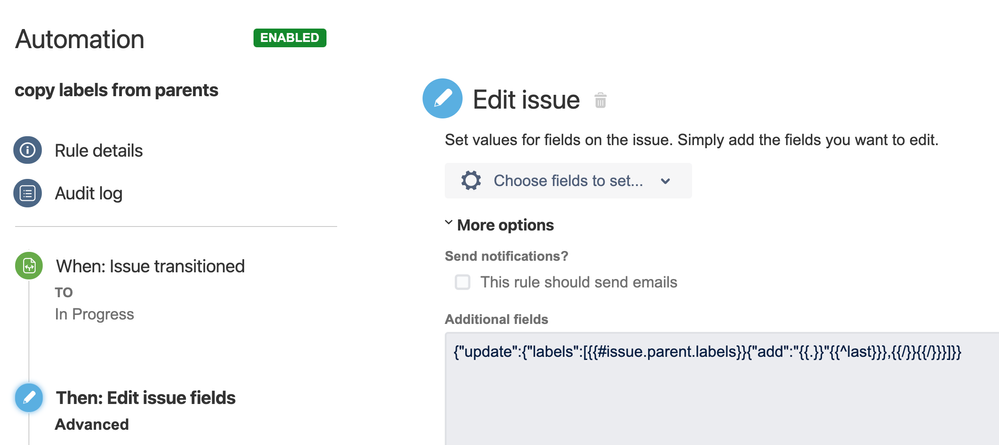The image size is (999, 445).
Task: Click the gear icon in Choose fields
Action: (x=471, y=180)
